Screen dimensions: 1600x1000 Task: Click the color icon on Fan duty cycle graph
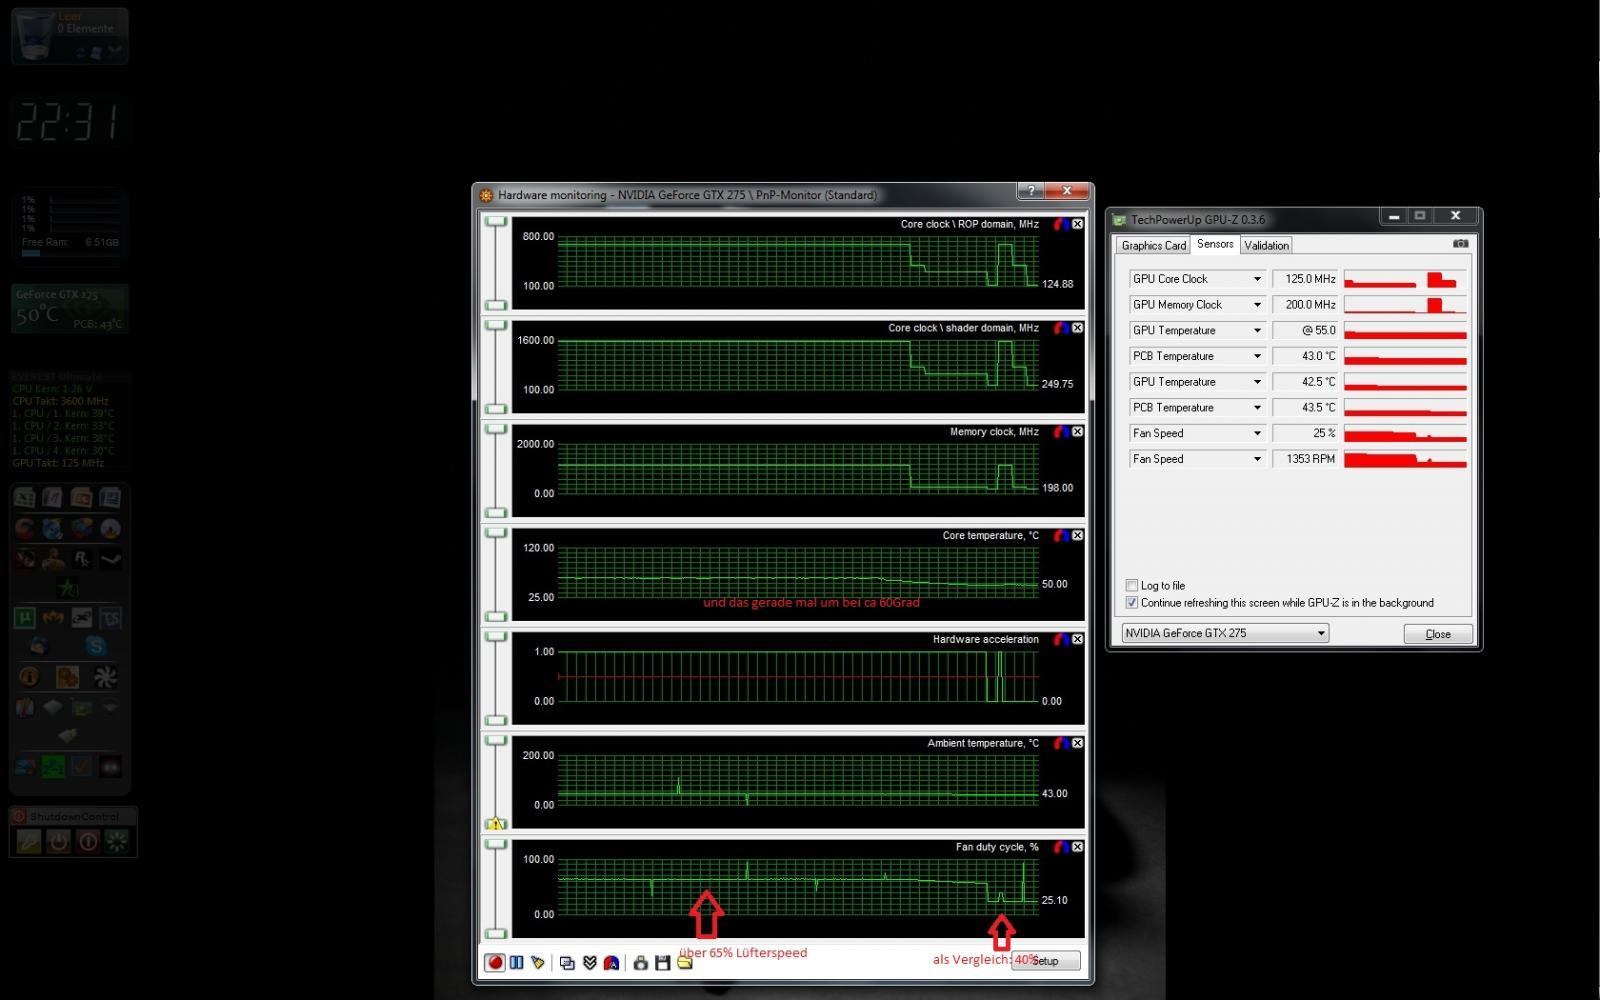[1062, 847]
